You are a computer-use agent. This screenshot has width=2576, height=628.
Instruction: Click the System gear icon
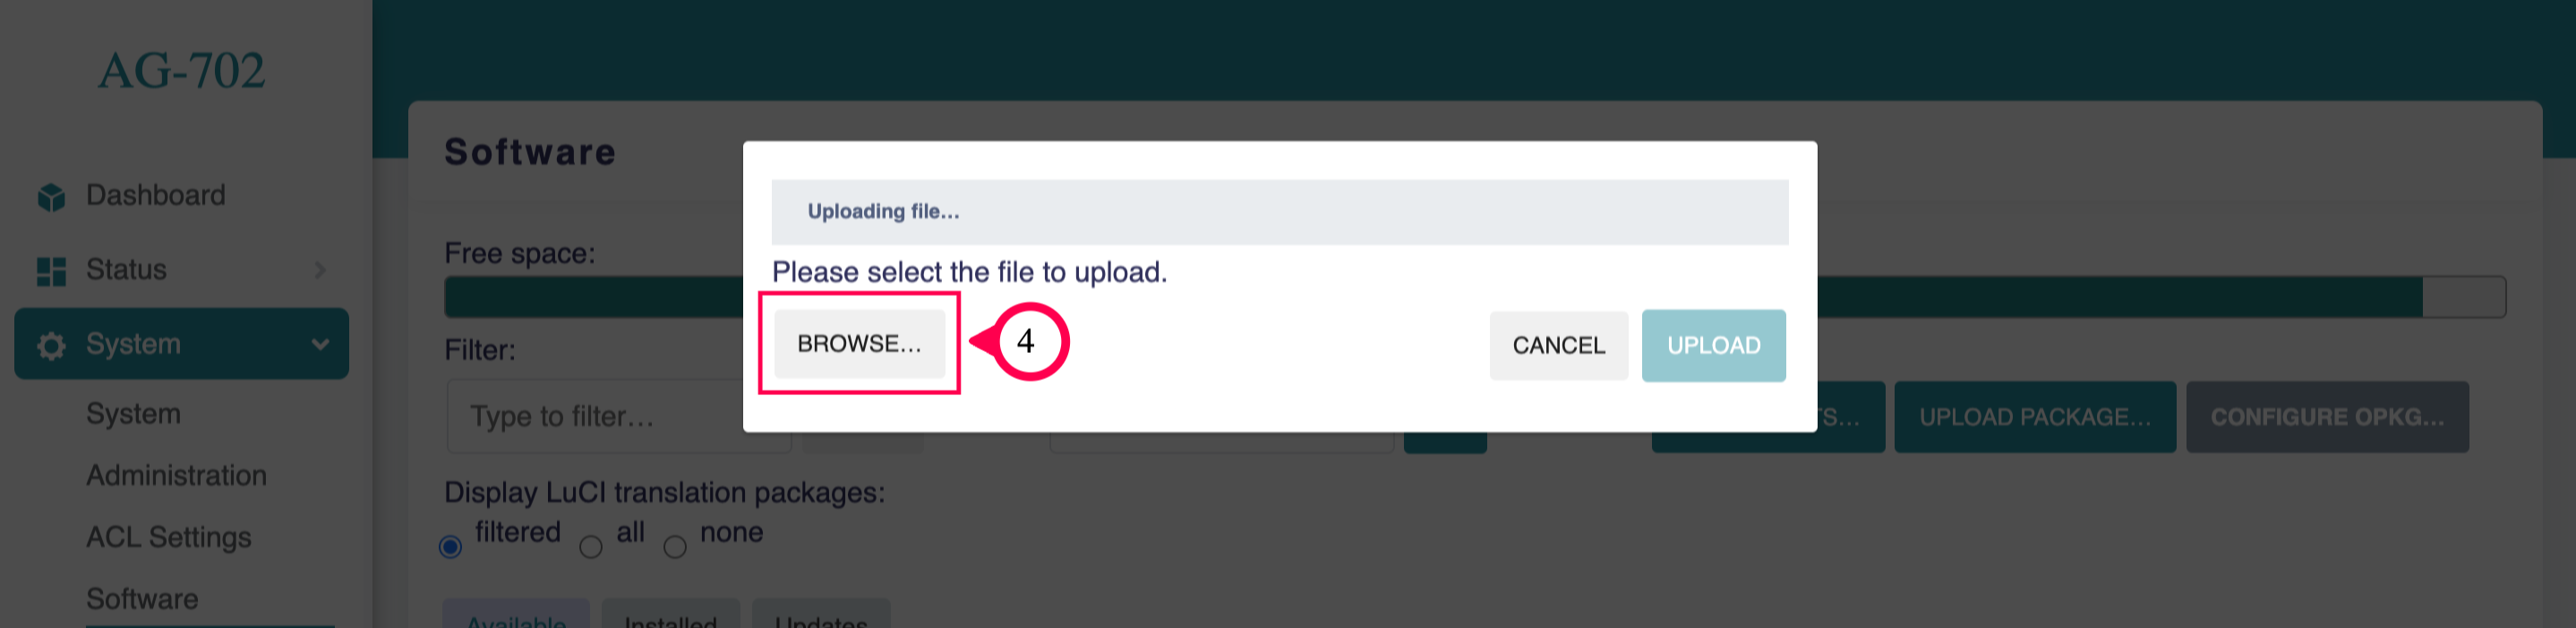pyautogui.click(x=51, y=346)
